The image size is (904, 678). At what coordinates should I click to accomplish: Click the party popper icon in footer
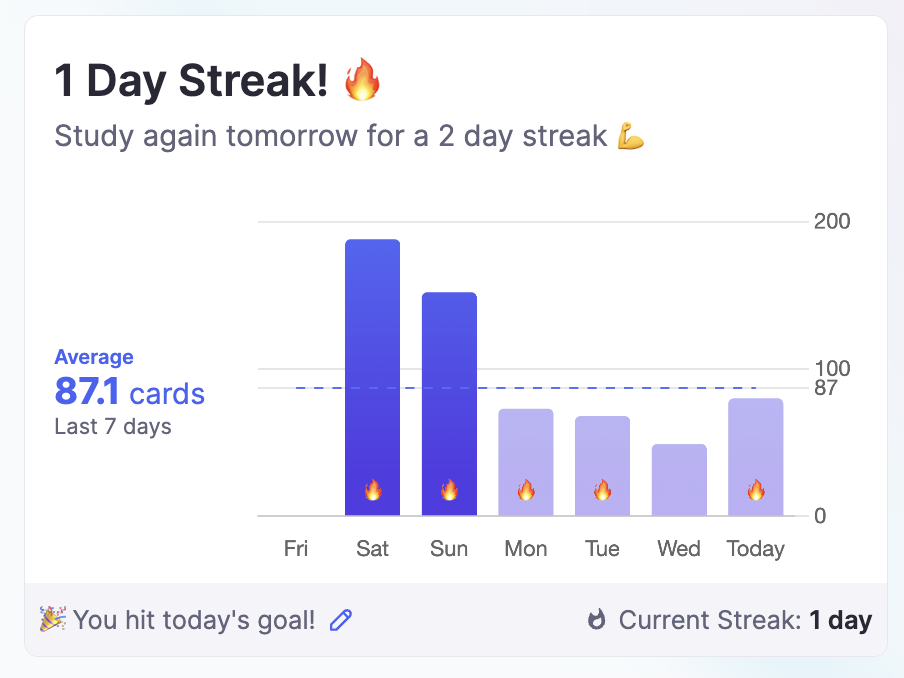pyautogui.click(x=52, y=621)
